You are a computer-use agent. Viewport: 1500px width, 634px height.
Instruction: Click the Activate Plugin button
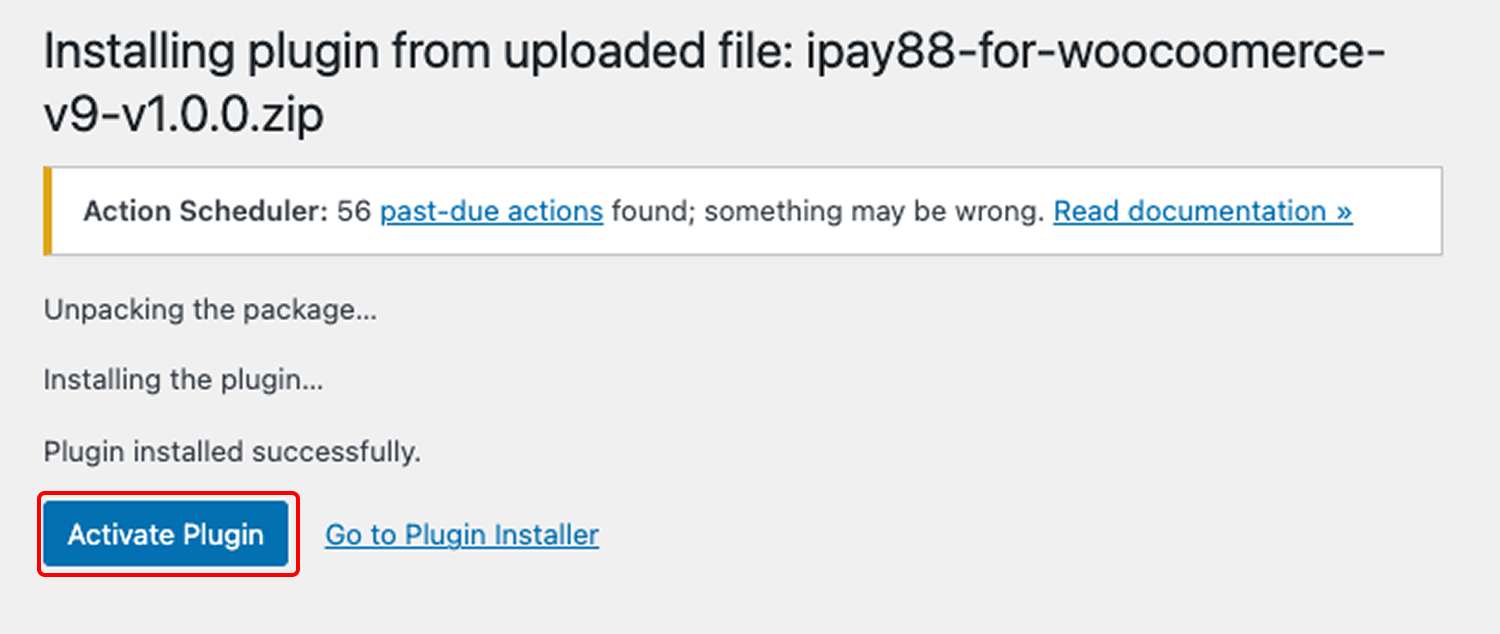point(166,534)
